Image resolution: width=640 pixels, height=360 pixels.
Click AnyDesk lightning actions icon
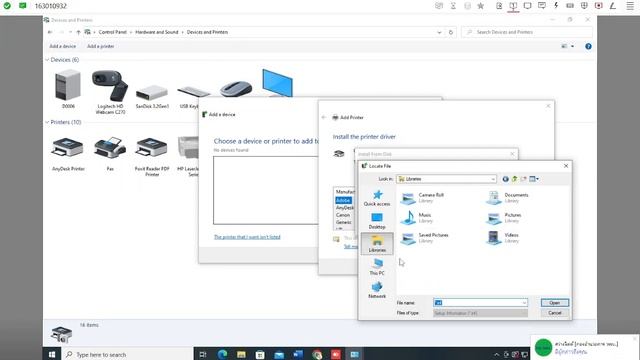point(556,6)
